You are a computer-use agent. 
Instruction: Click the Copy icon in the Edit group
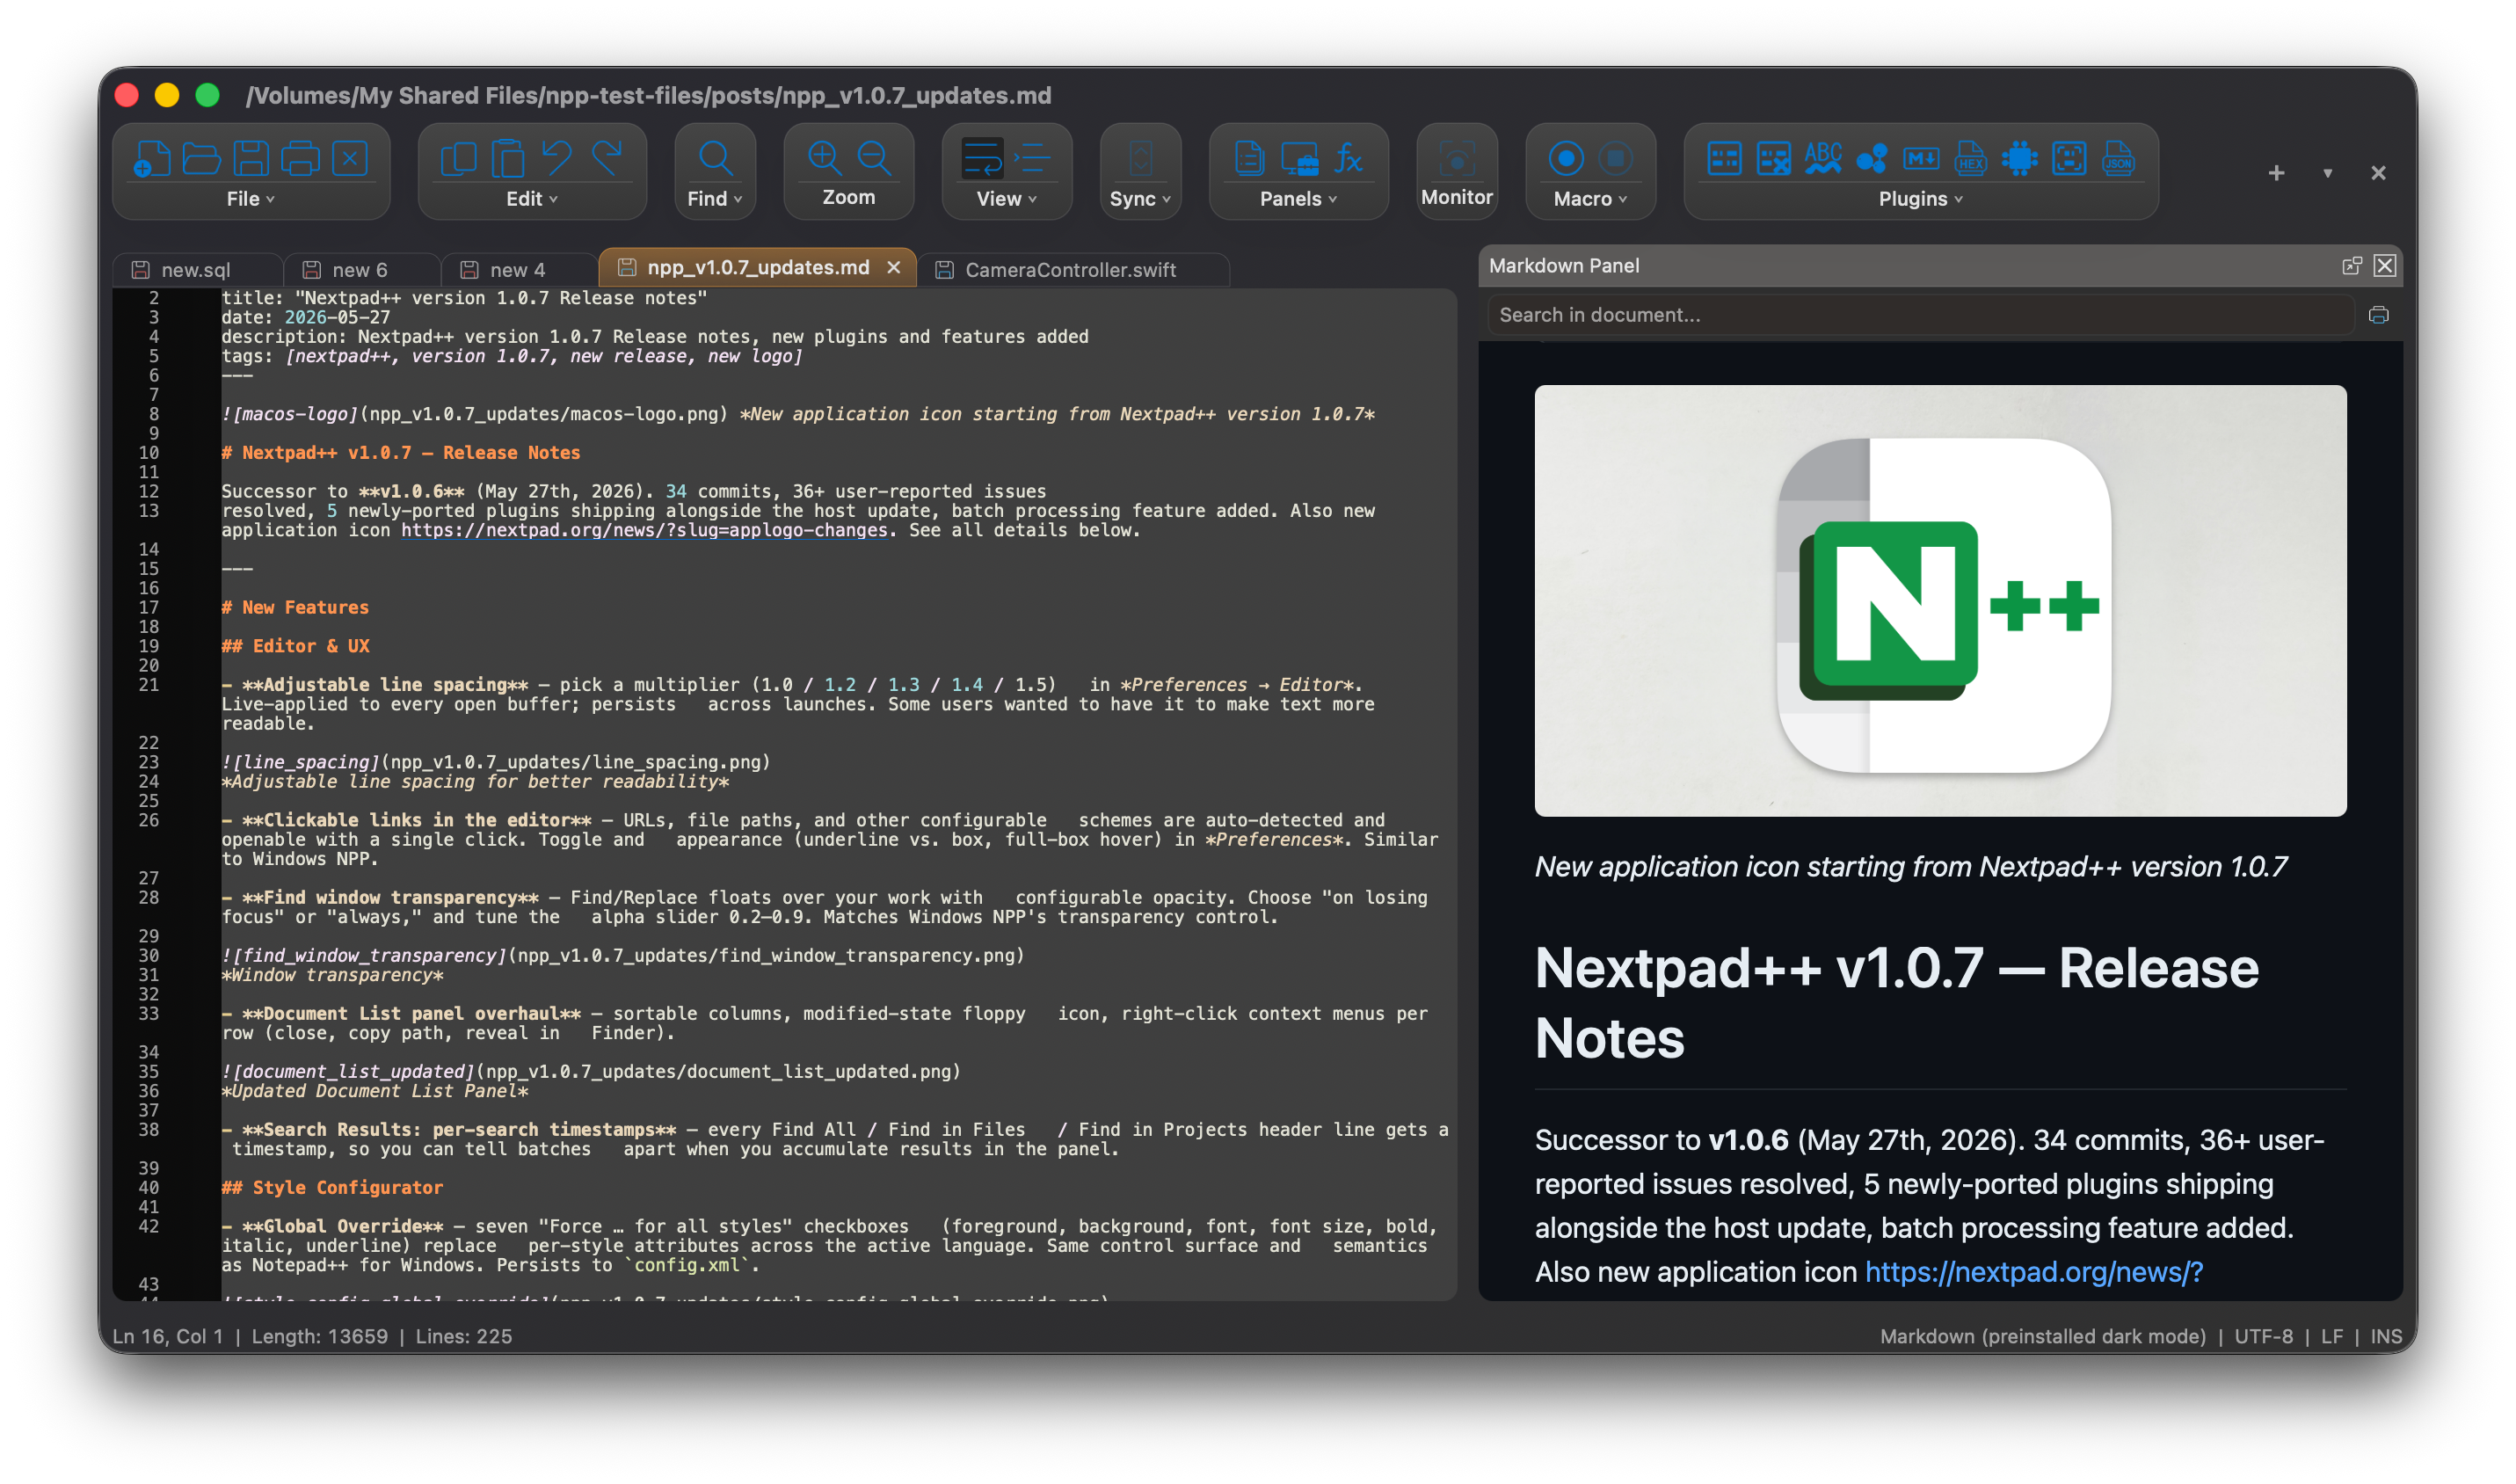click(x=458, y=158)
